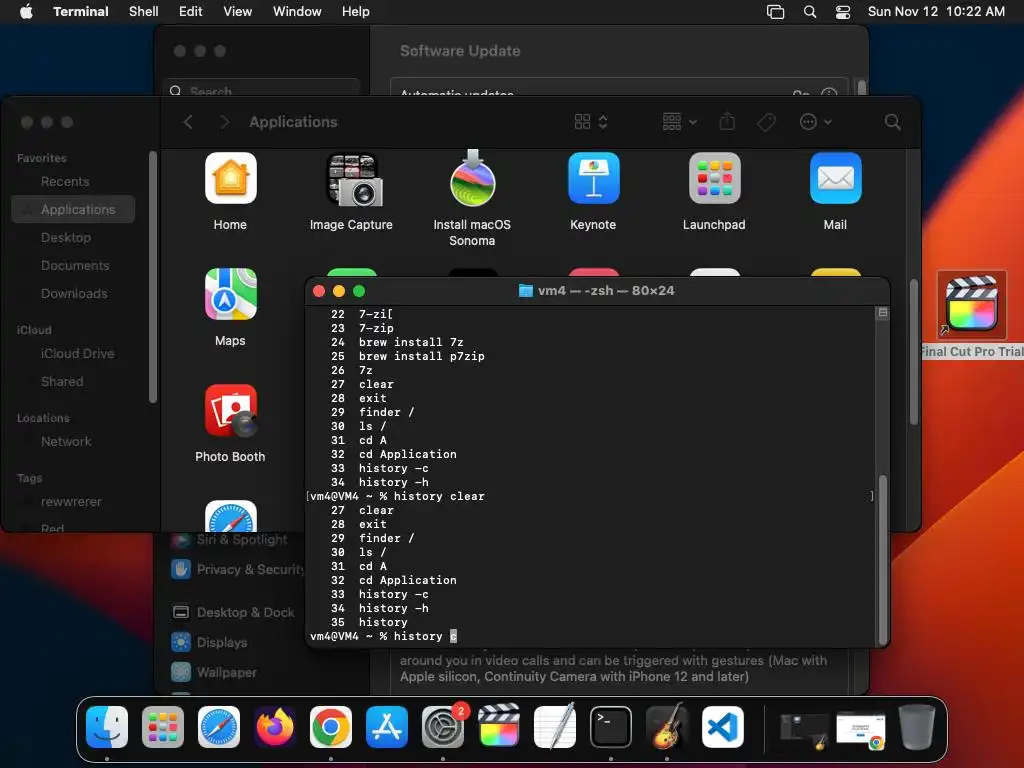Select the Maps application icon
This screenshot has height=768, width=1024.
click(231, 294)
